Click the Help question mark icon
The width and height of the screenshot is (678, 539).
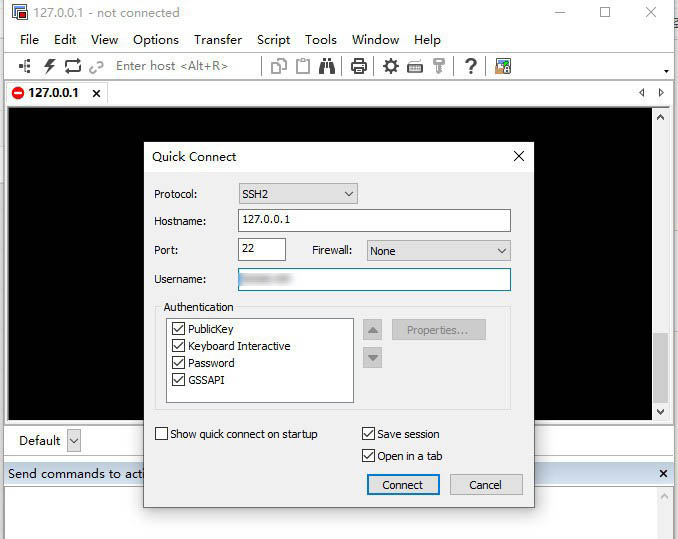[x=470, y=66]
